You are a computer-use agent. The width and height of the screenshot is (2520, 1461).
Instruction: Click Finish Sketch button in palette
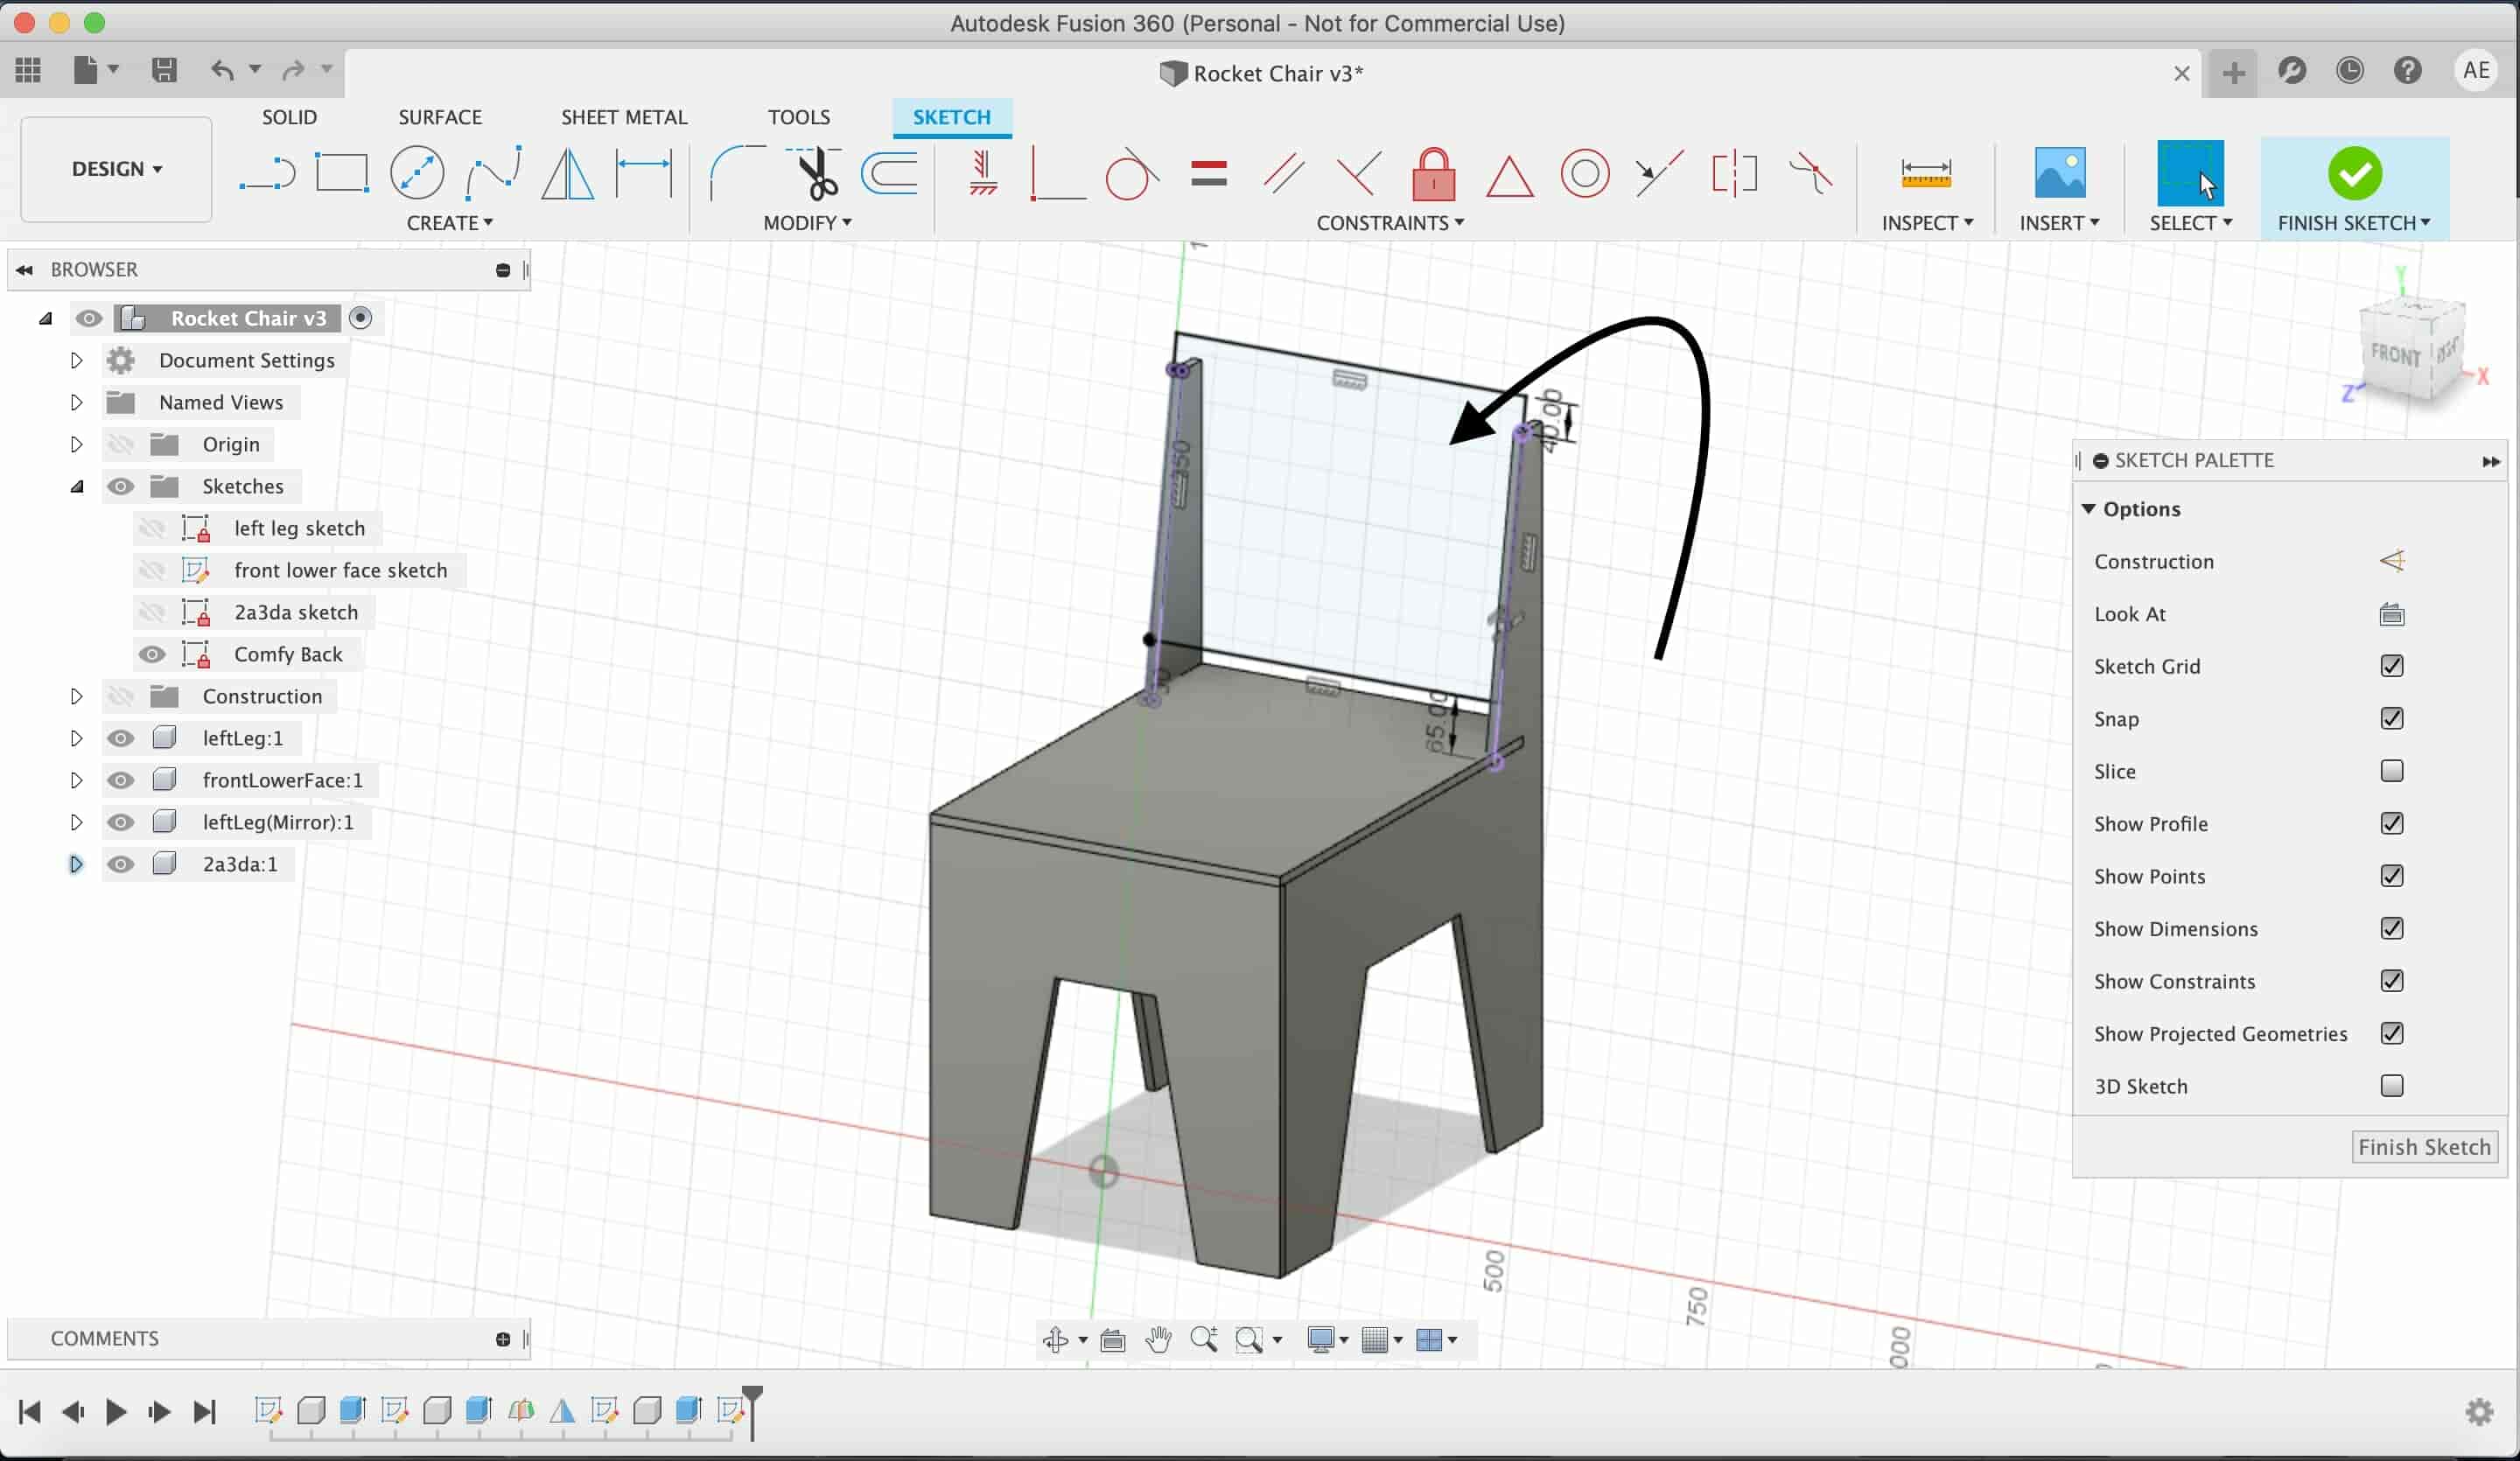click(2424, 1147)
